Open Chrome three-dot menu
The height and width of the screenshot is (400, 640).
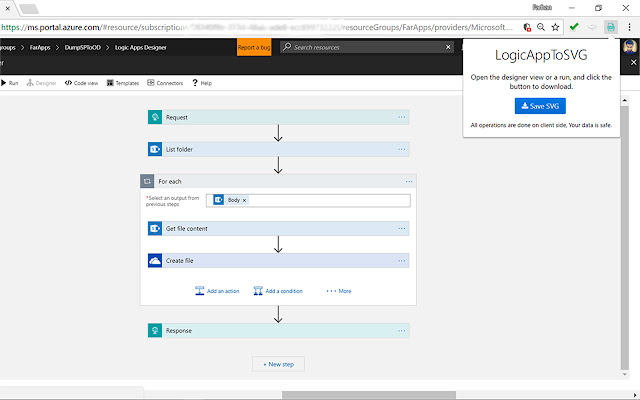click(x=629, y=27)
